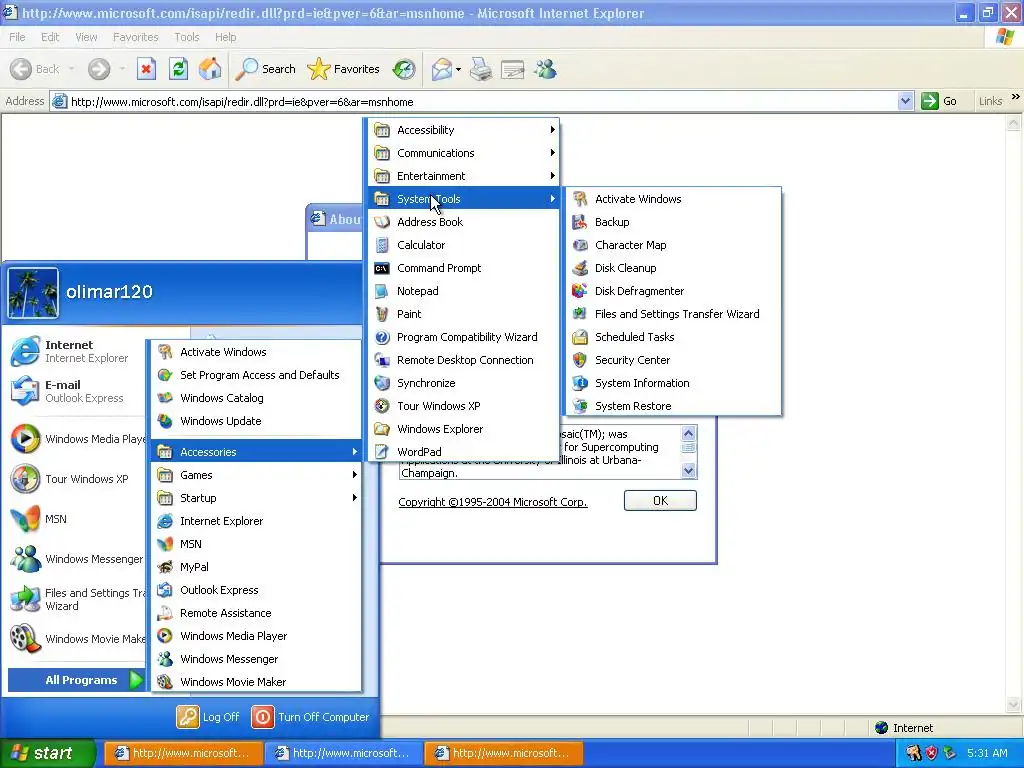Click Log Off button
The width and height of the screenshot is (1024, 768).
[208, 716]
